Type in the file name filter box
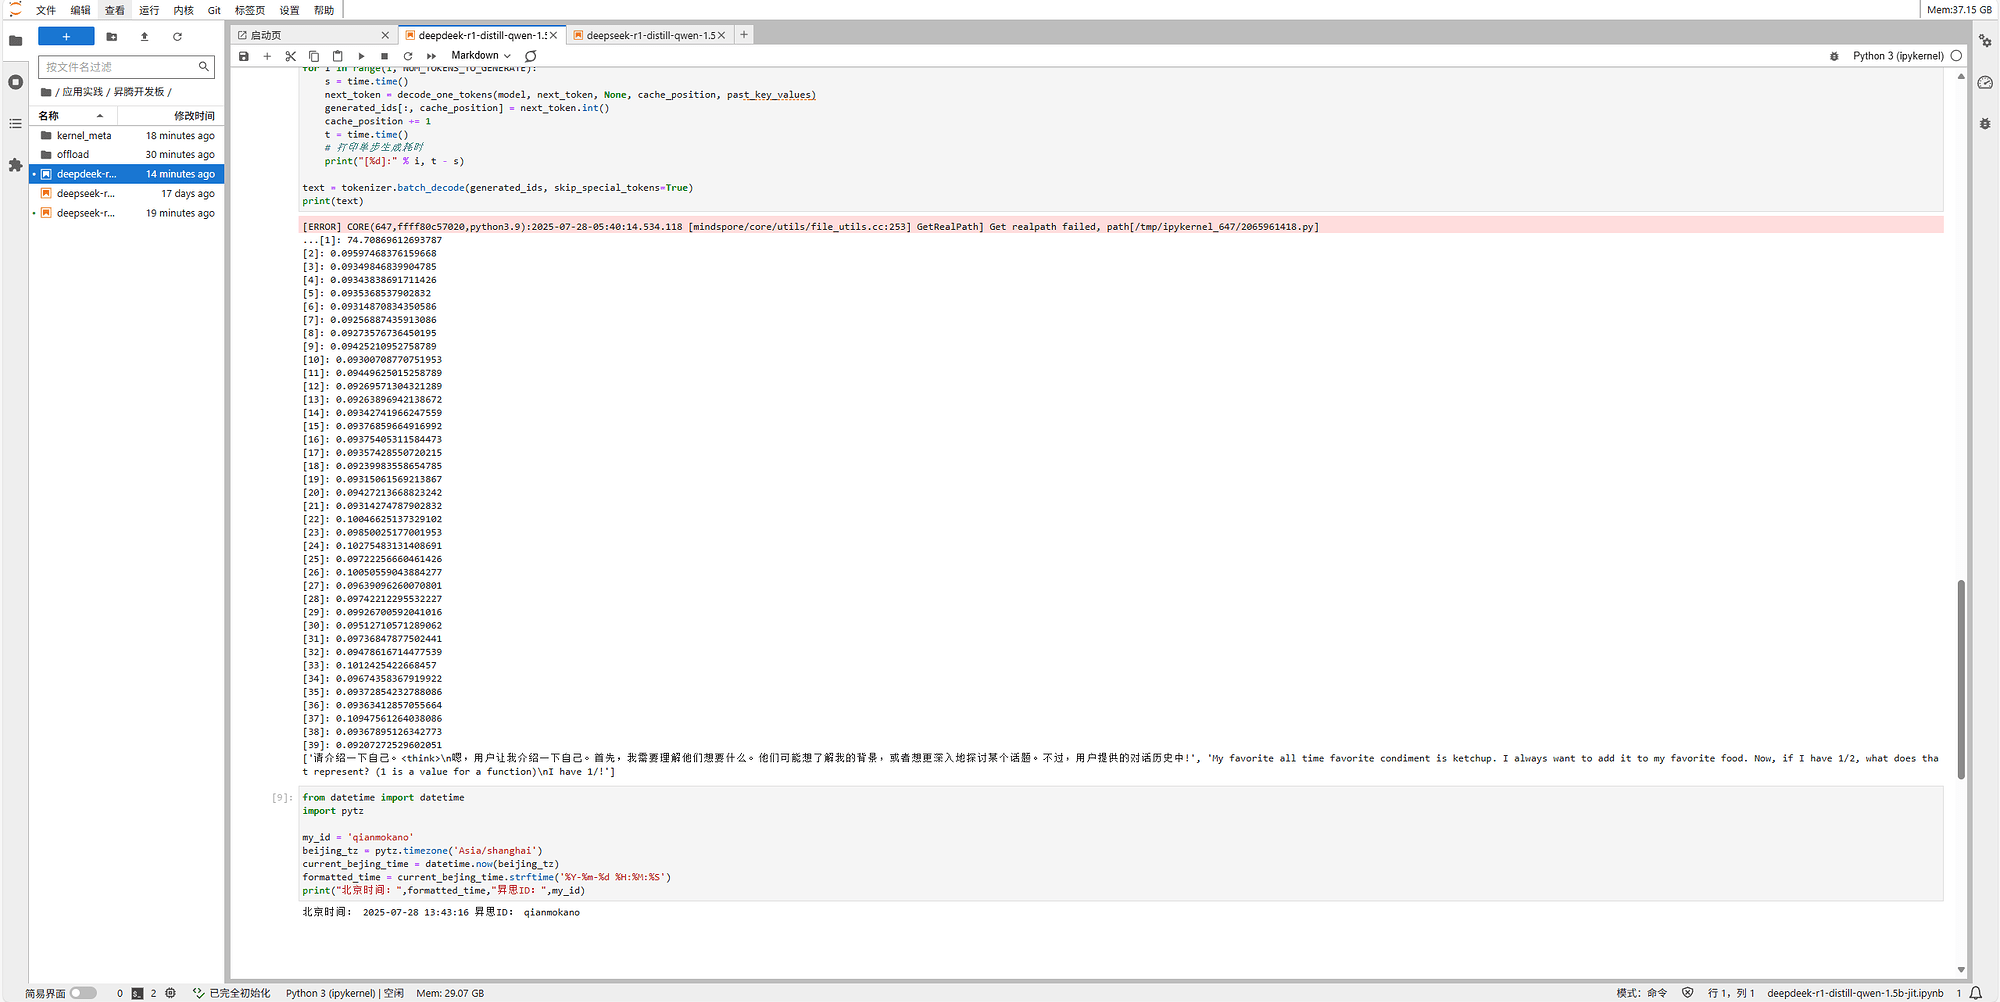The height and width of the screenshot is (1002, 2000). coord(120,67)
